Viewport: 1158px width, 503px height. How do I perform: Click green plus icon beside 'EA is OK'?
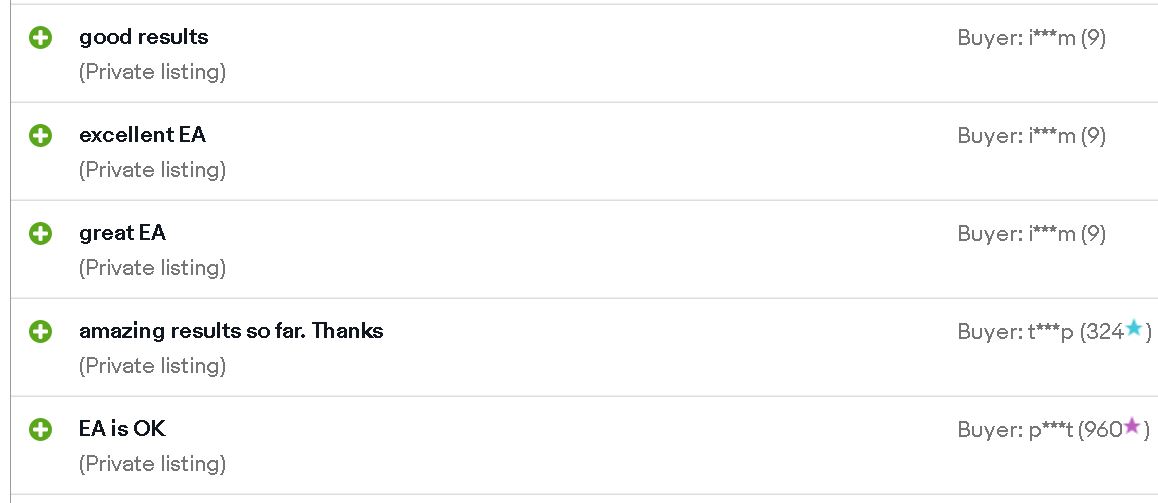[x=41, y=430]
